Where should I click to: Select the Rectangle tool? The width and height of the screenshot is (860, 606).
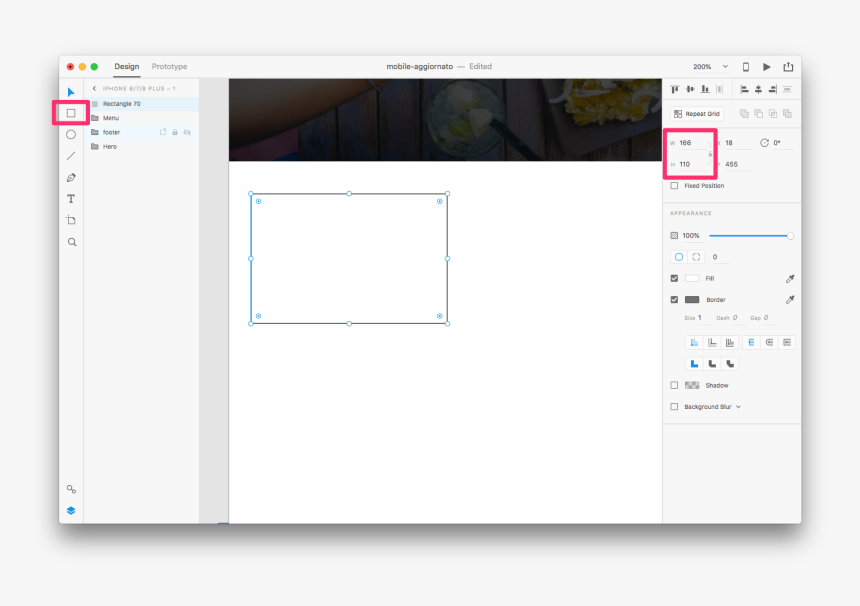[x=71, y=113]
